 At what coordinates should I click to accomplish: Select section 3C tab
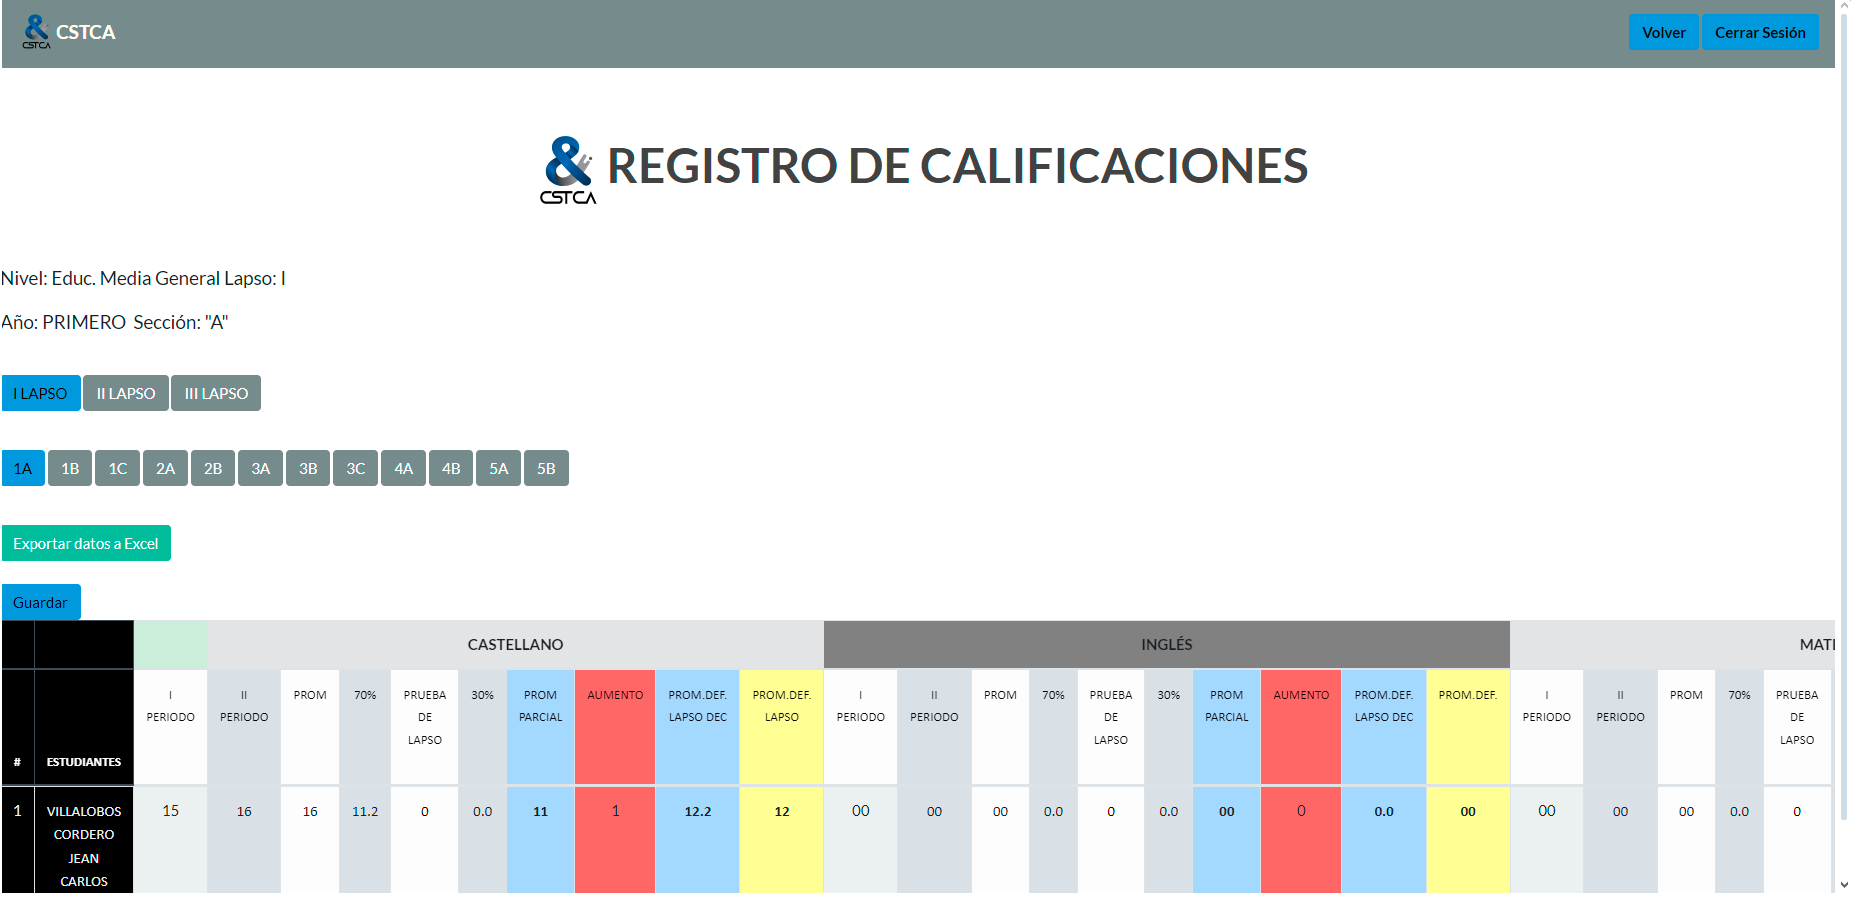[x=355, y=469]
